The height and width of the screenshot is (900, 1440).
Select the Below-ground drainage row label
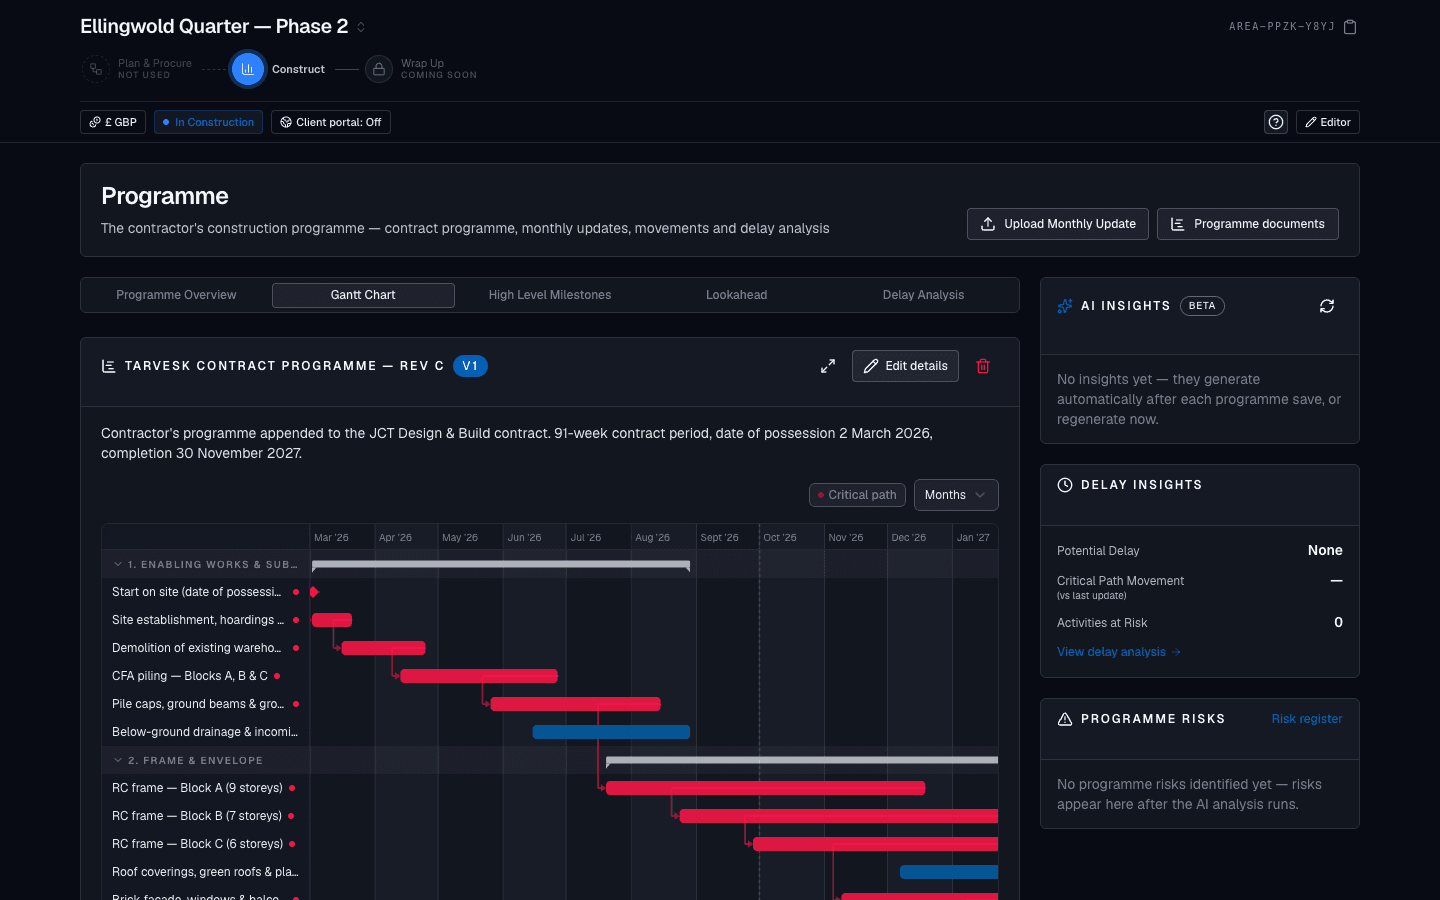click(x=205, y=732)
